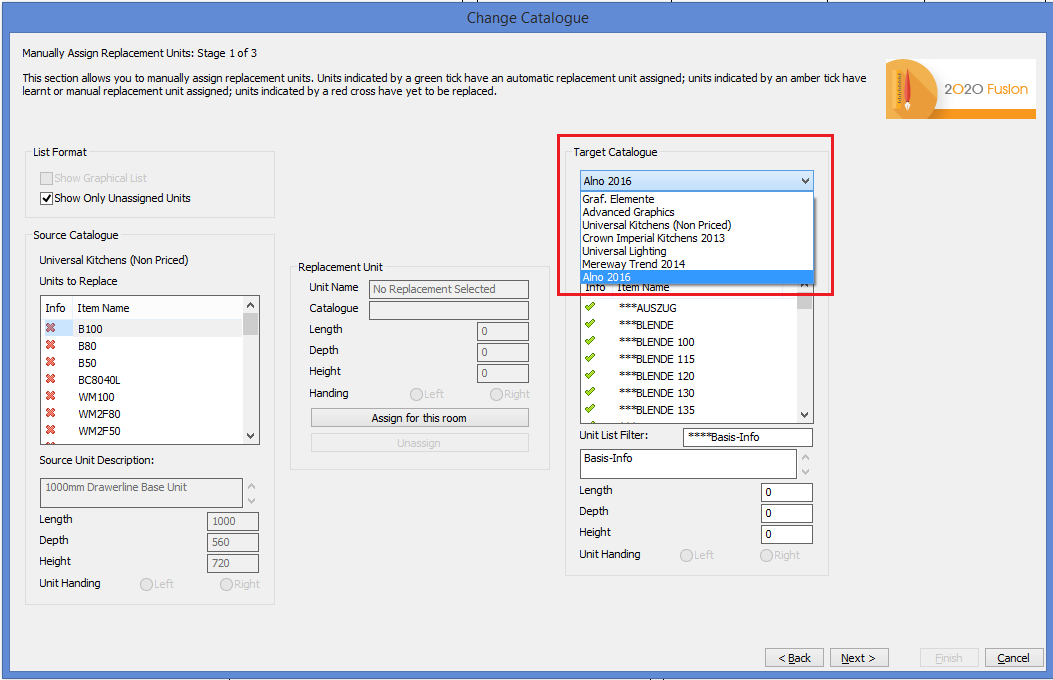Viewport: 1053px width, 680px height.
Task: Select ***AUSZUG in target item list
Action: [x=689, y=307]
